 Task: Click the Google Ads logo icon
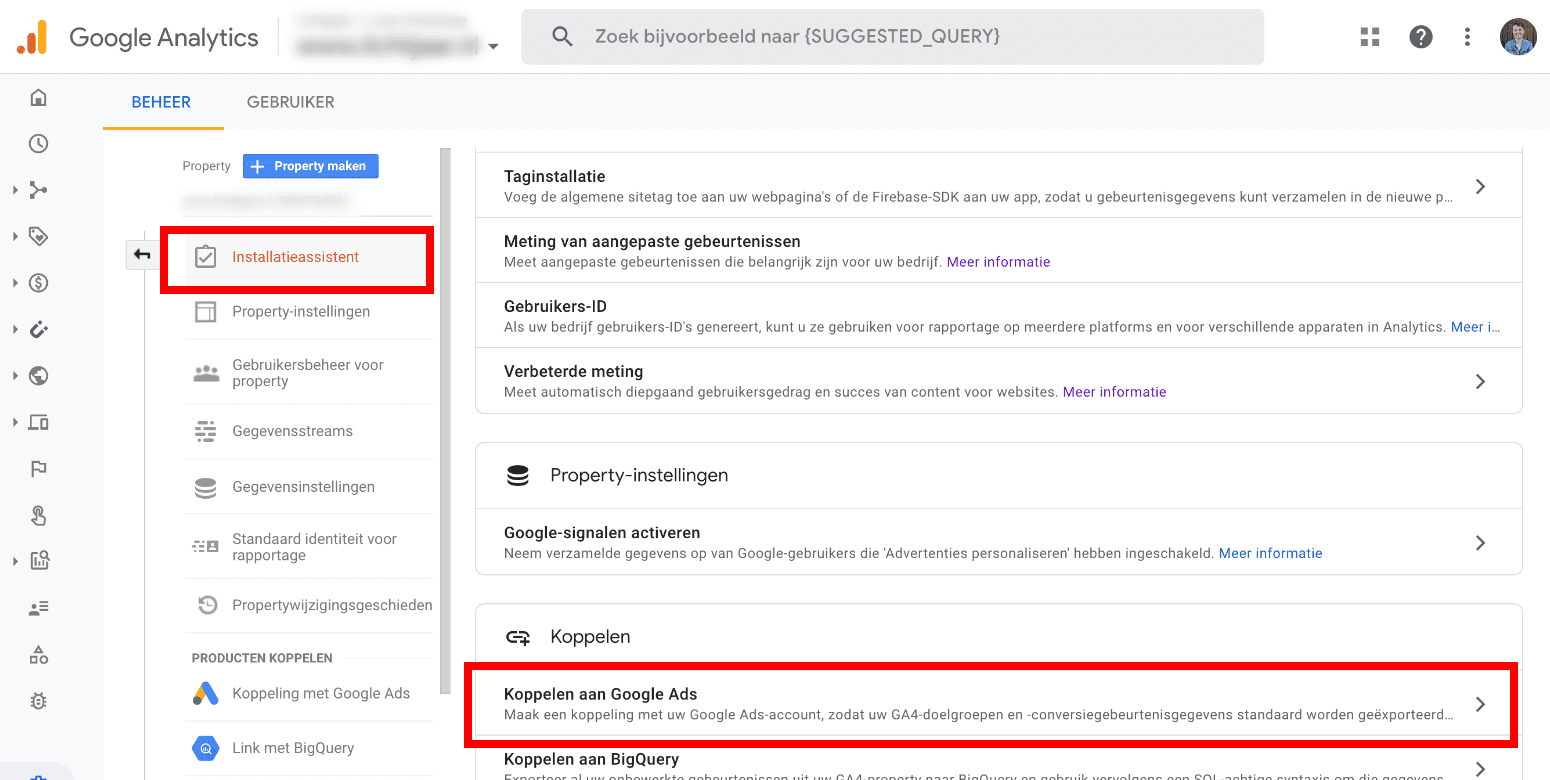pyautogui.click(x=205, y=693)
